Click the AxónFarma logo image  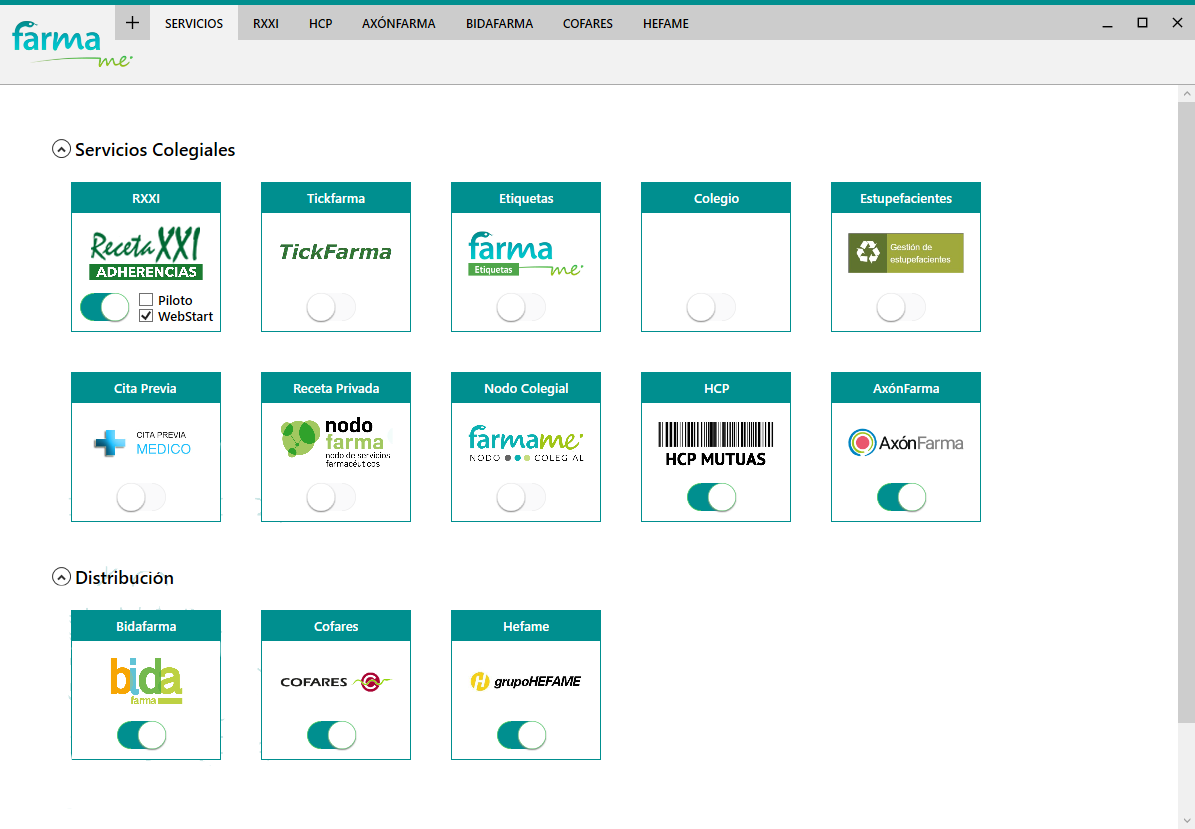[905, 443]
